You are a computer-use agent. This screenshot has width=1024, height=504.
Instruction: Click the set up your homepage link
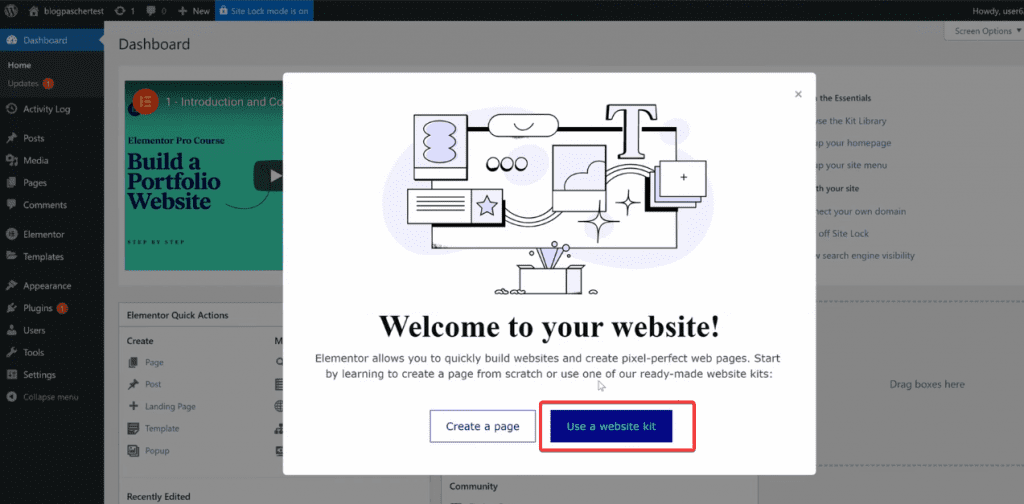[x=853, y=143]
